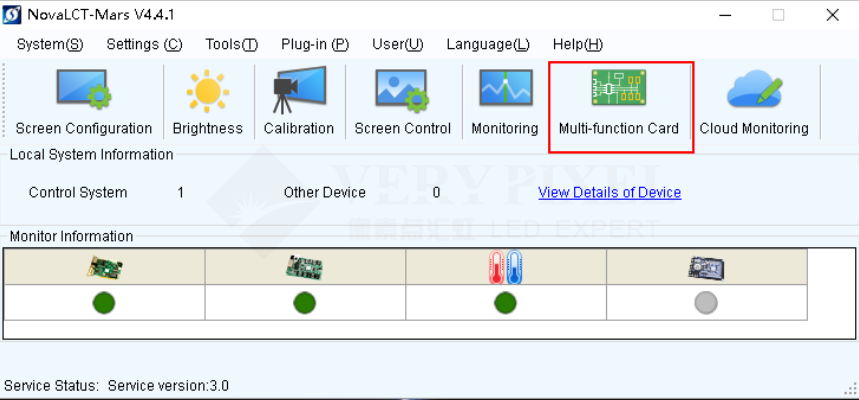Open the Monitoring graph tool
The height and width of the screenshot is (400, 859).
(x=505, y=102)
